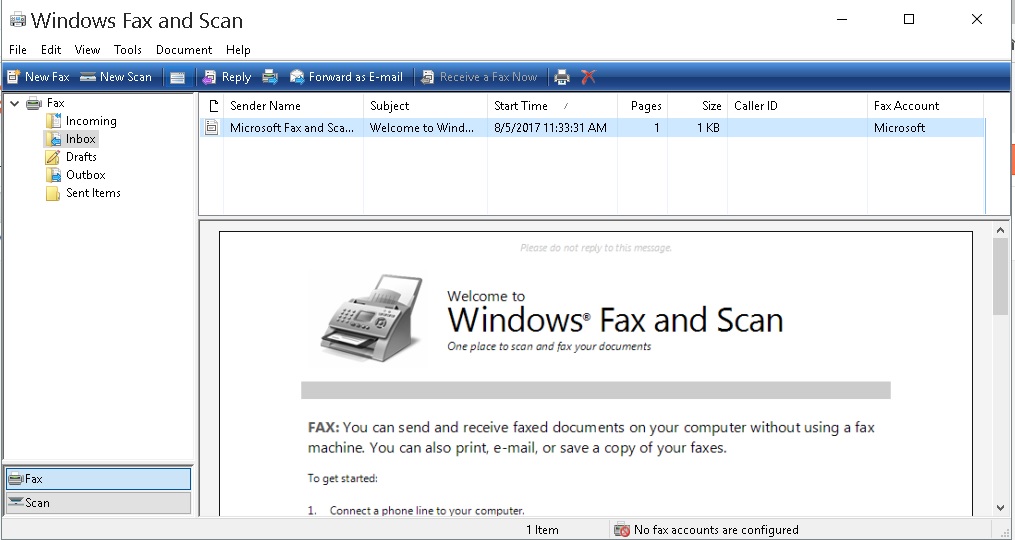Click the 8/5/2017 11:33:31 AM cell

click(550, 128)
